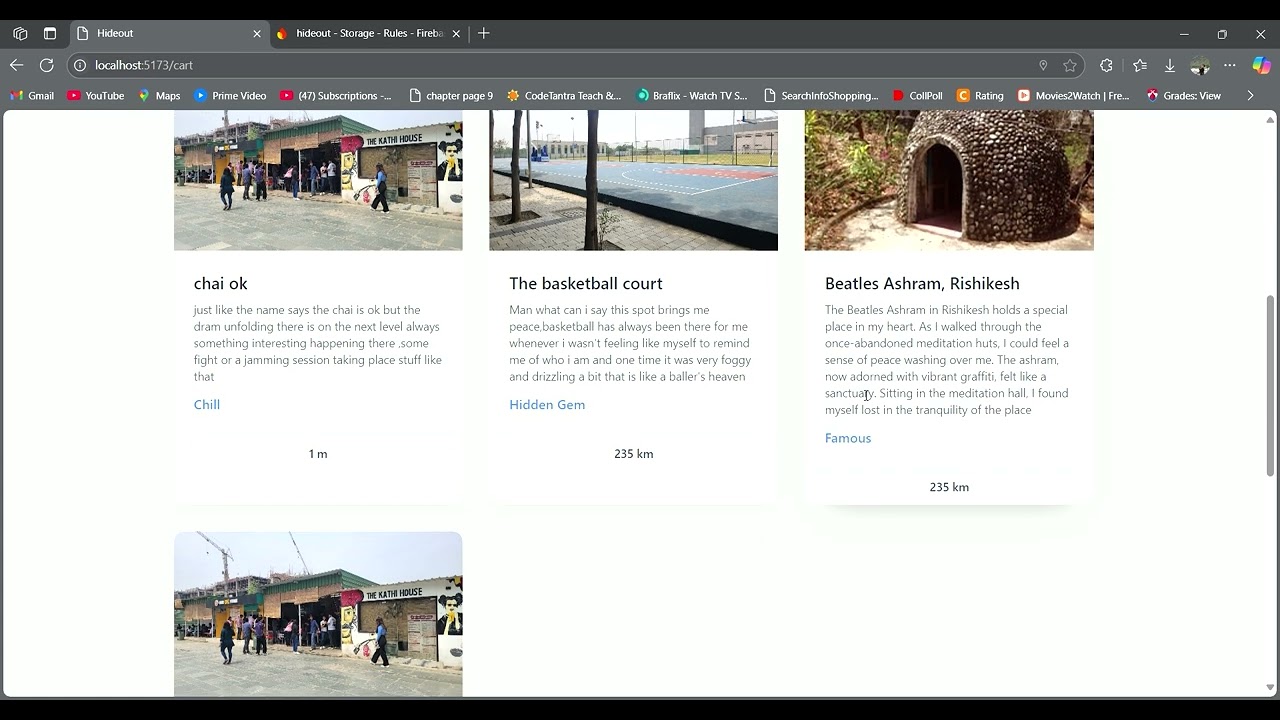Click the location icon in the address bar
1280x720 pixels.
click(1043, 64)
